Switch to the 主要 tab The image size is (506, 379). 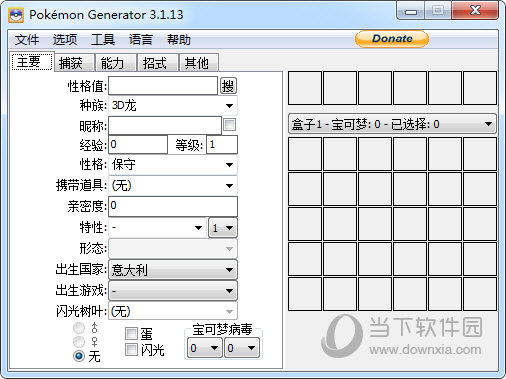pos(32,61)
